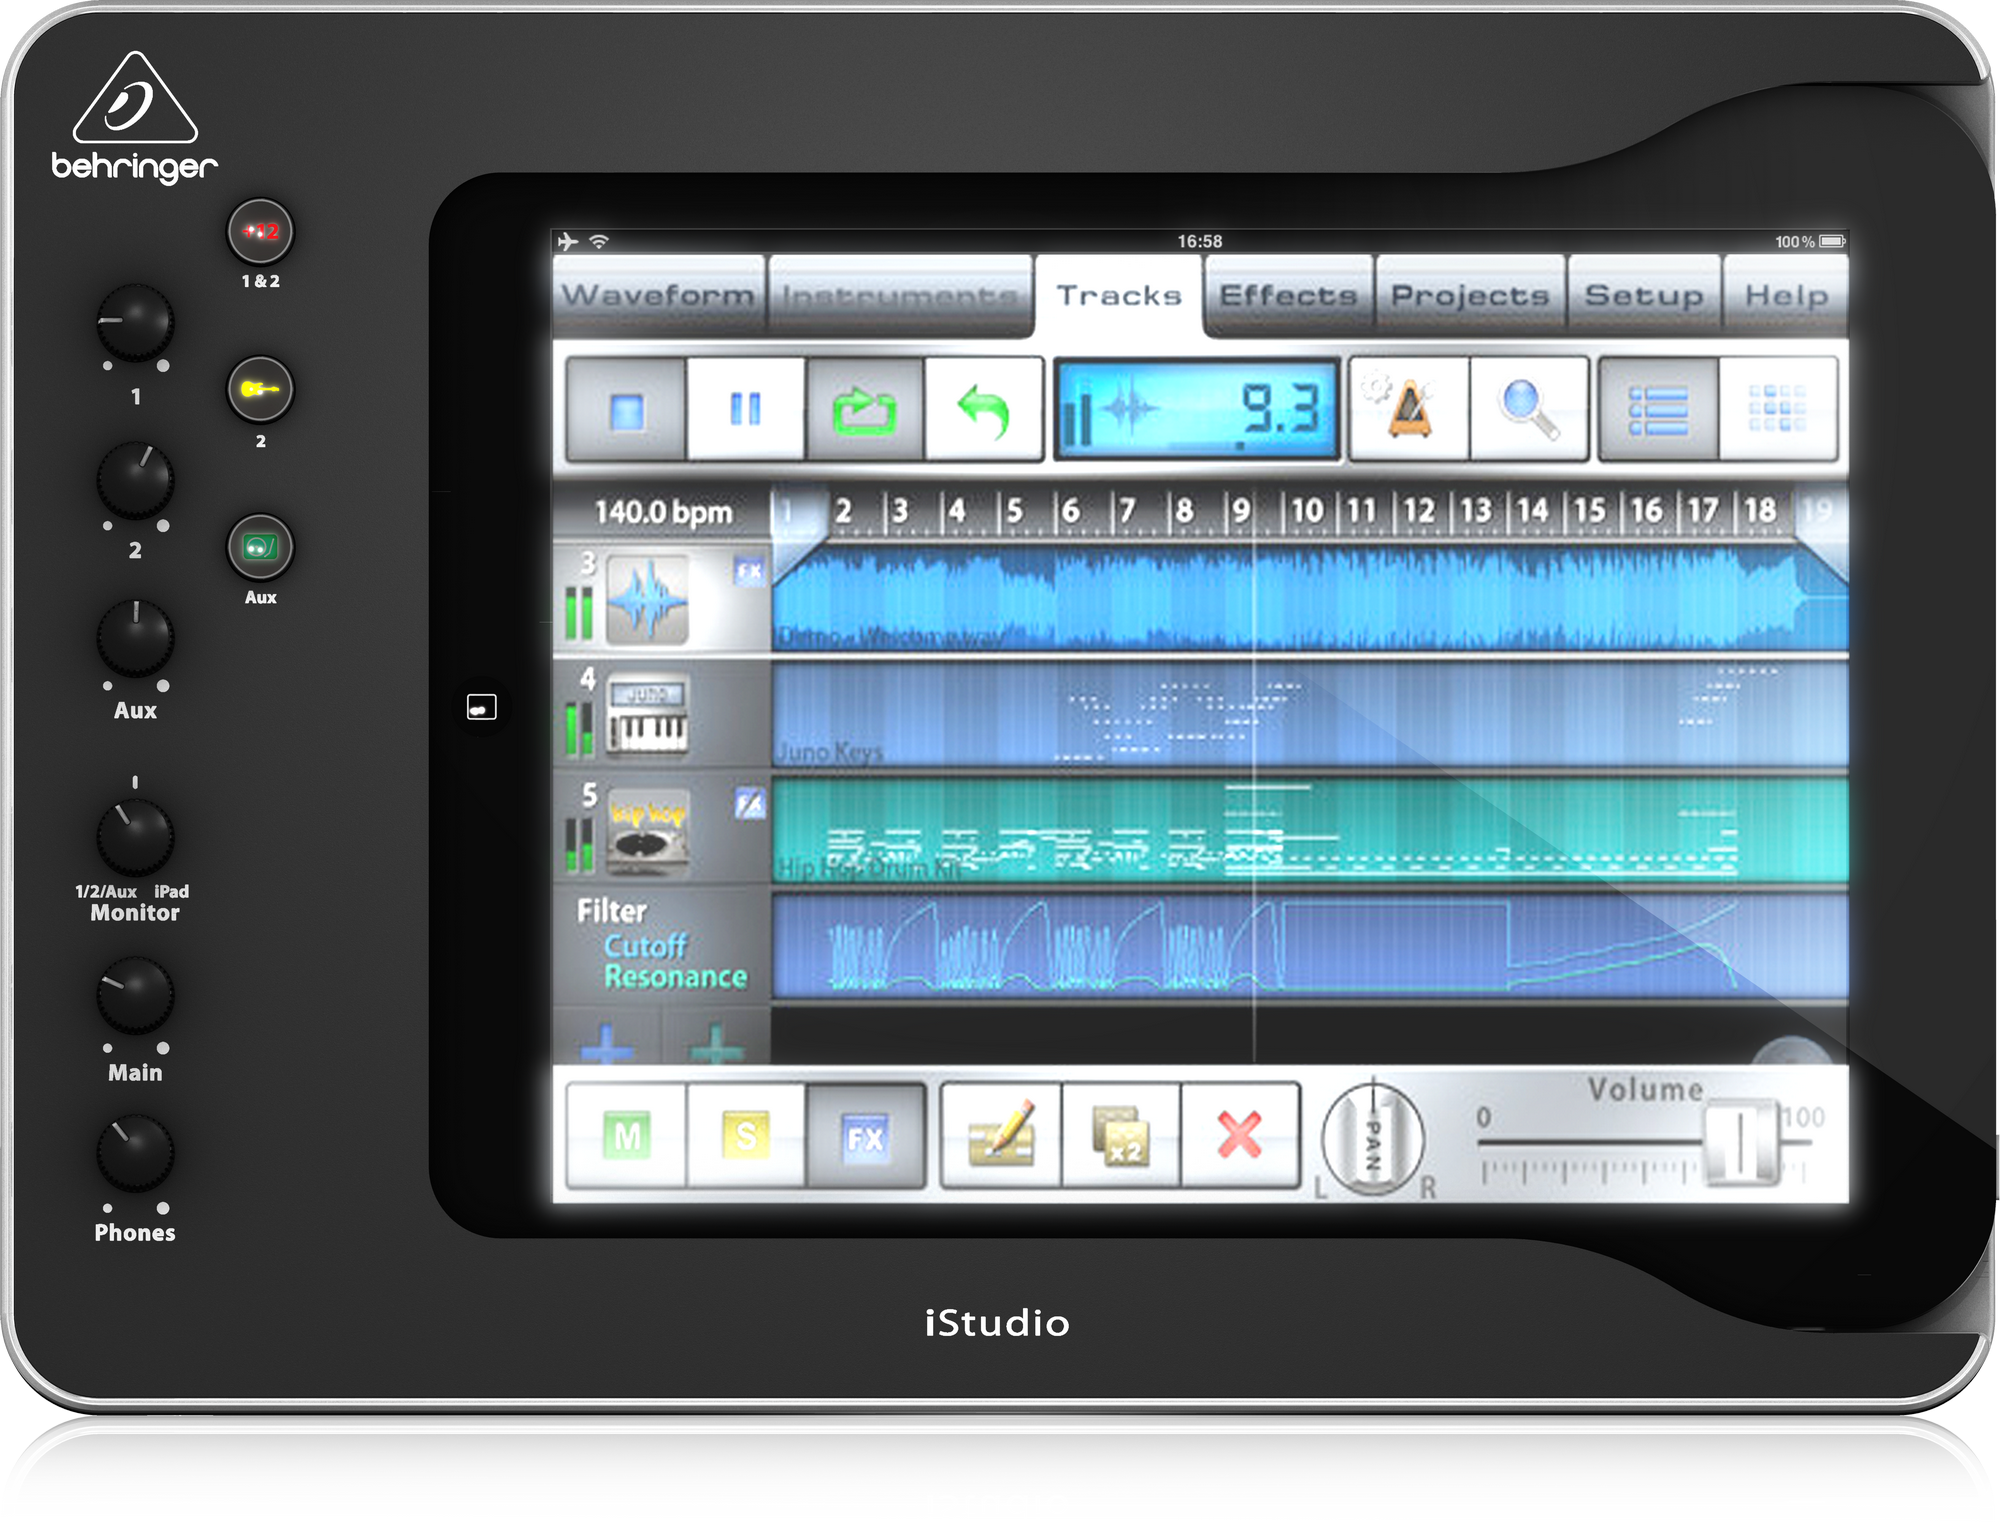
Task: Switch to the Waveform tab
Action: click(x=658, y=295)
